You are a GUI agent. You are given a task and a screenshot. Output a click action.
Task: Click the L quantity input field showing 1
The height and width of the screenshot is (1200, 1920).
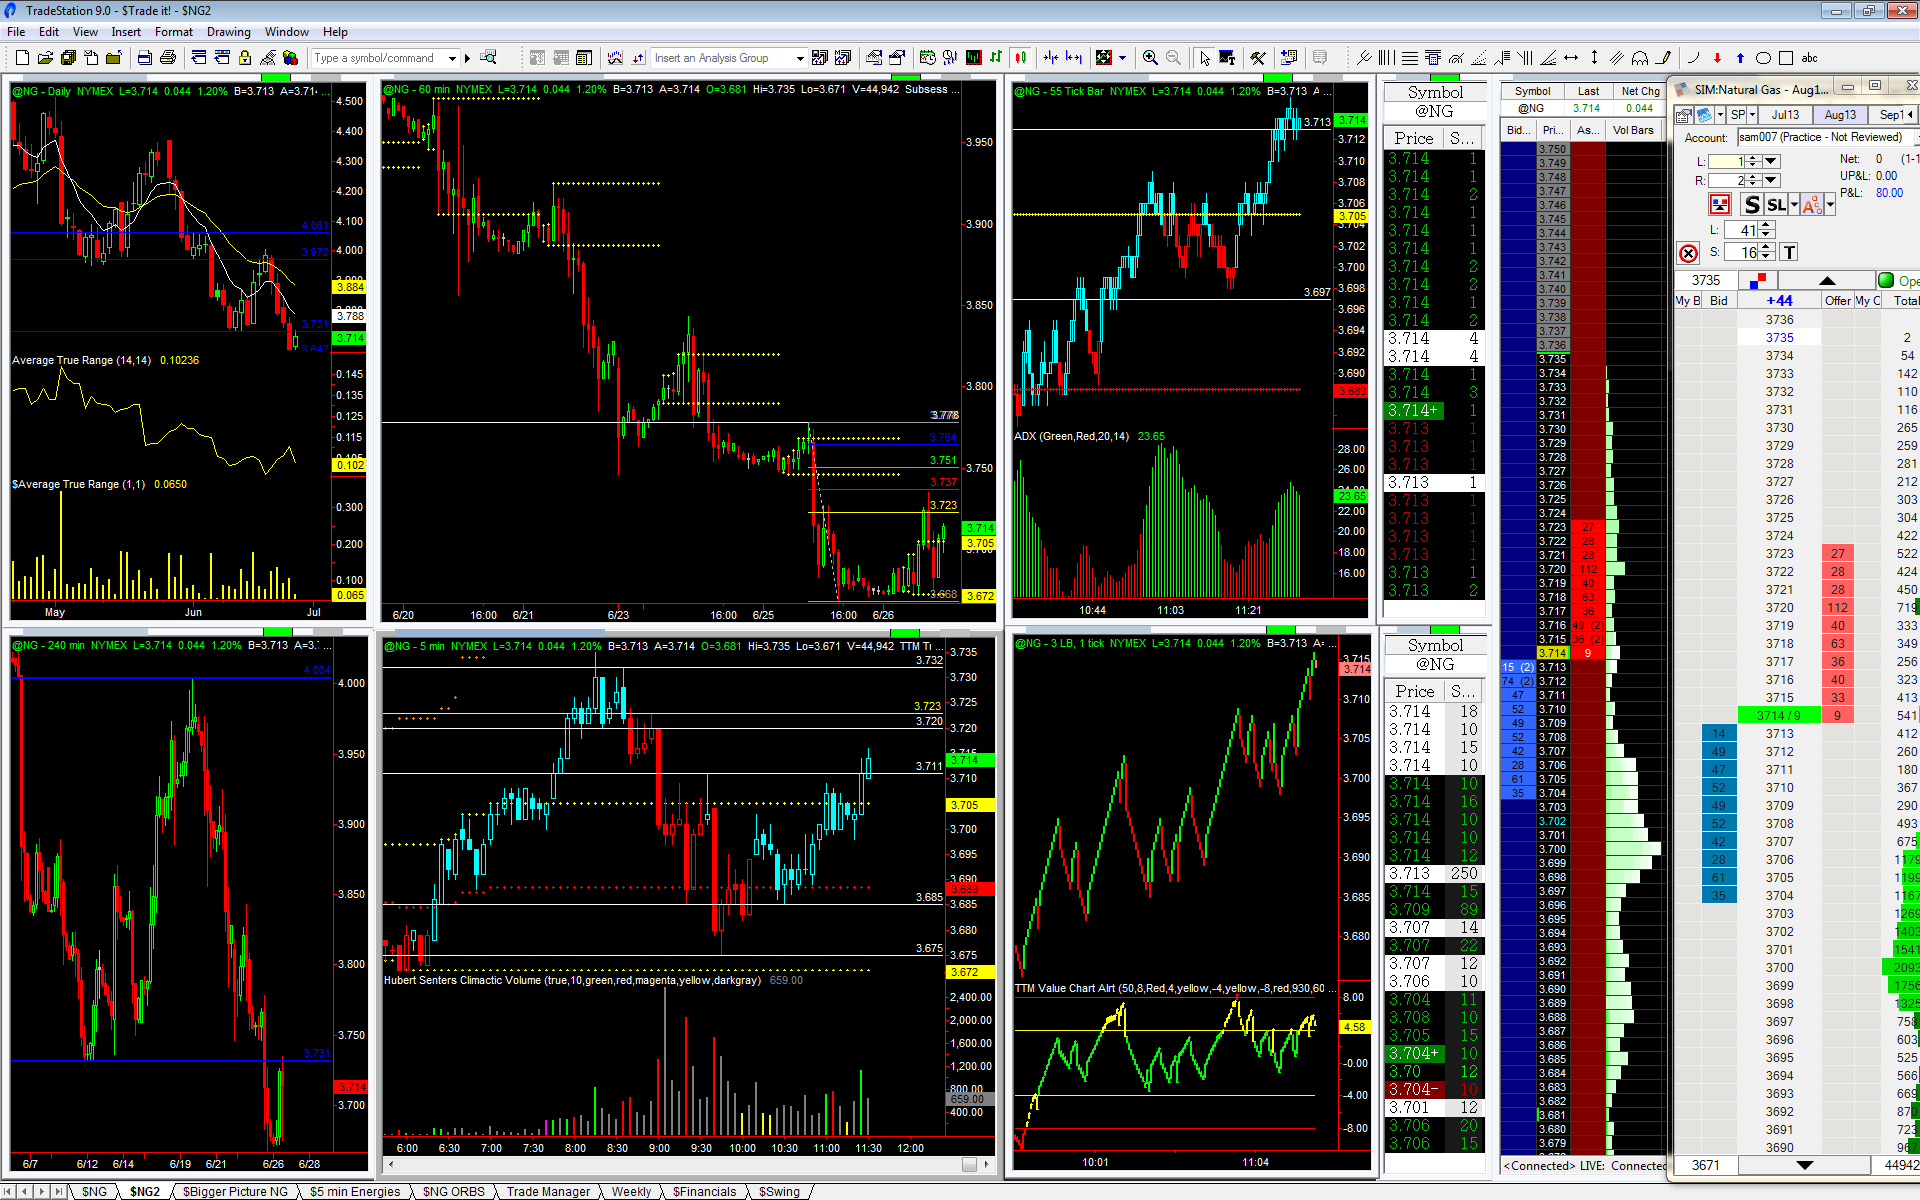pos(1727,161)
